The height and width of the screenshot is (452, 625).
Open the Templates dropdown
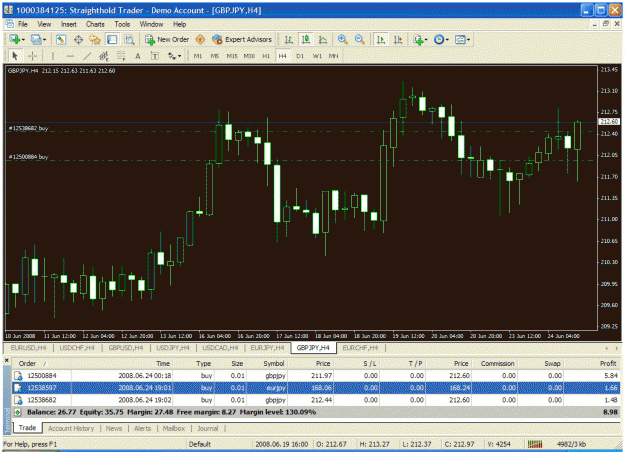coord(462,39)
